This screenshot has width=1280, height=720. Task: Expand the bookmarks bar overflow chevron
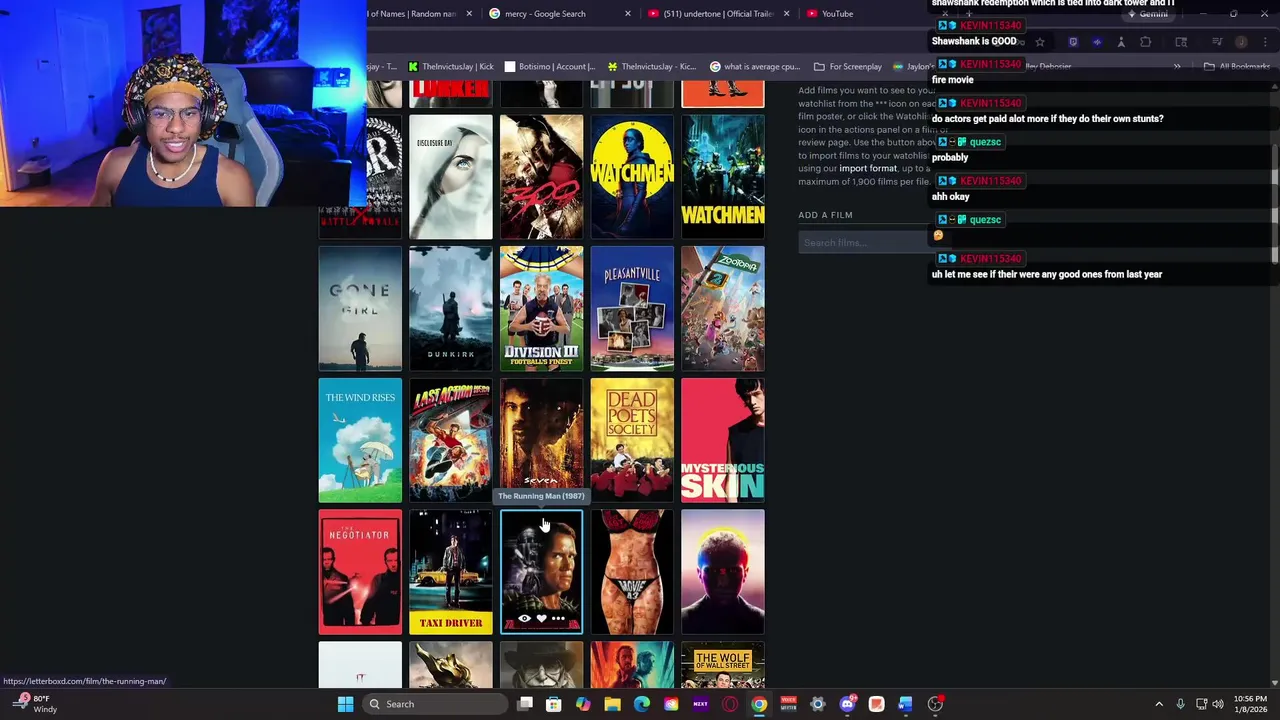tap(1177, 67)
